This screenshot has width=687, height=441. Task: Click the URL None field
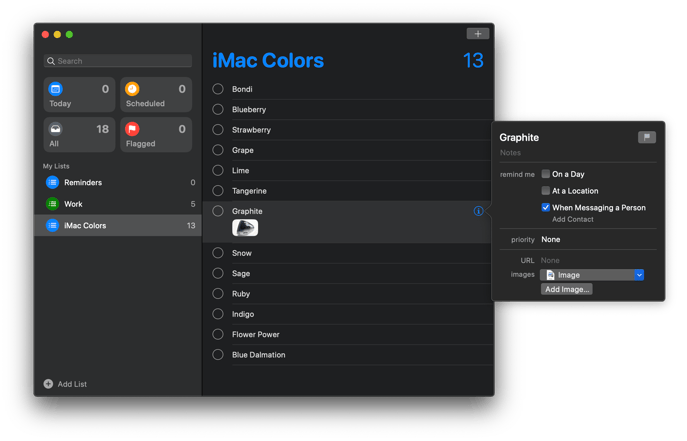(550, 261)
